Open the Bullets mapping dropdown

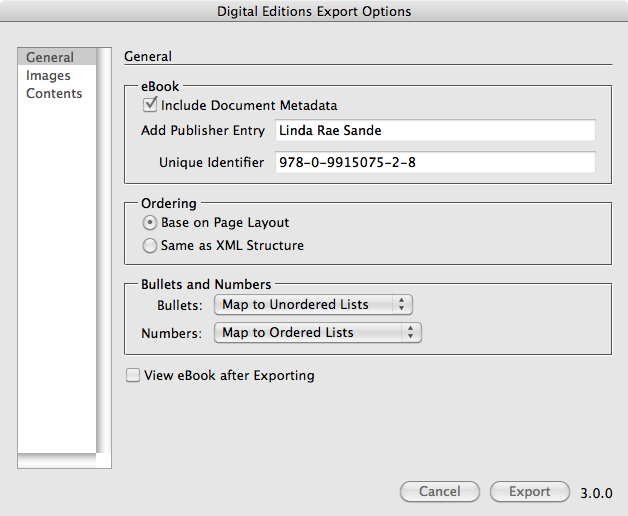(x=313, y=305)
